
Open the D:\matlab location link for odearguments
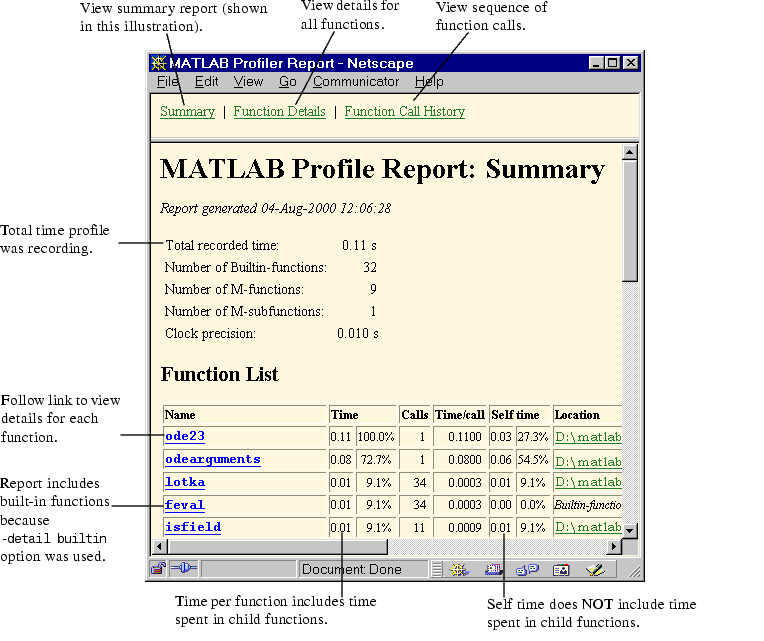[x=588, y=461]
